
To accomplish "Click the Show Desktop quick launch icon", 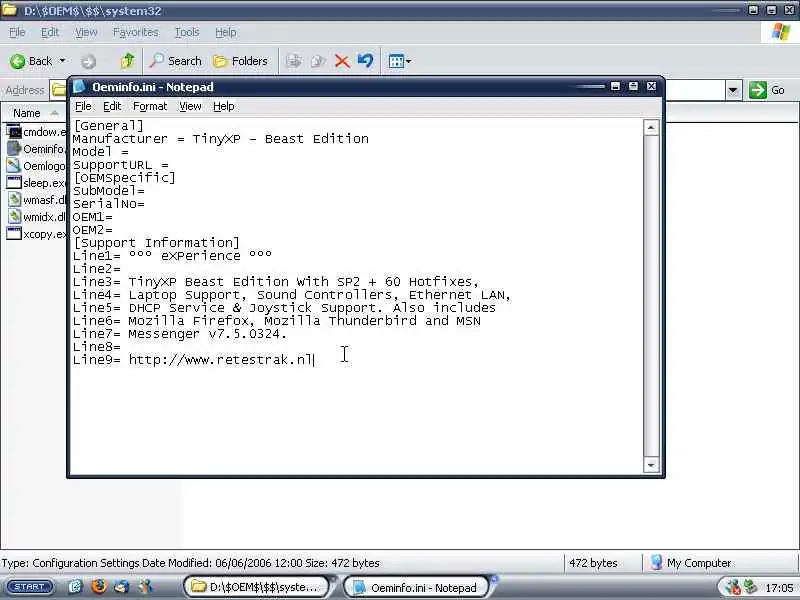I will [75, 587].
